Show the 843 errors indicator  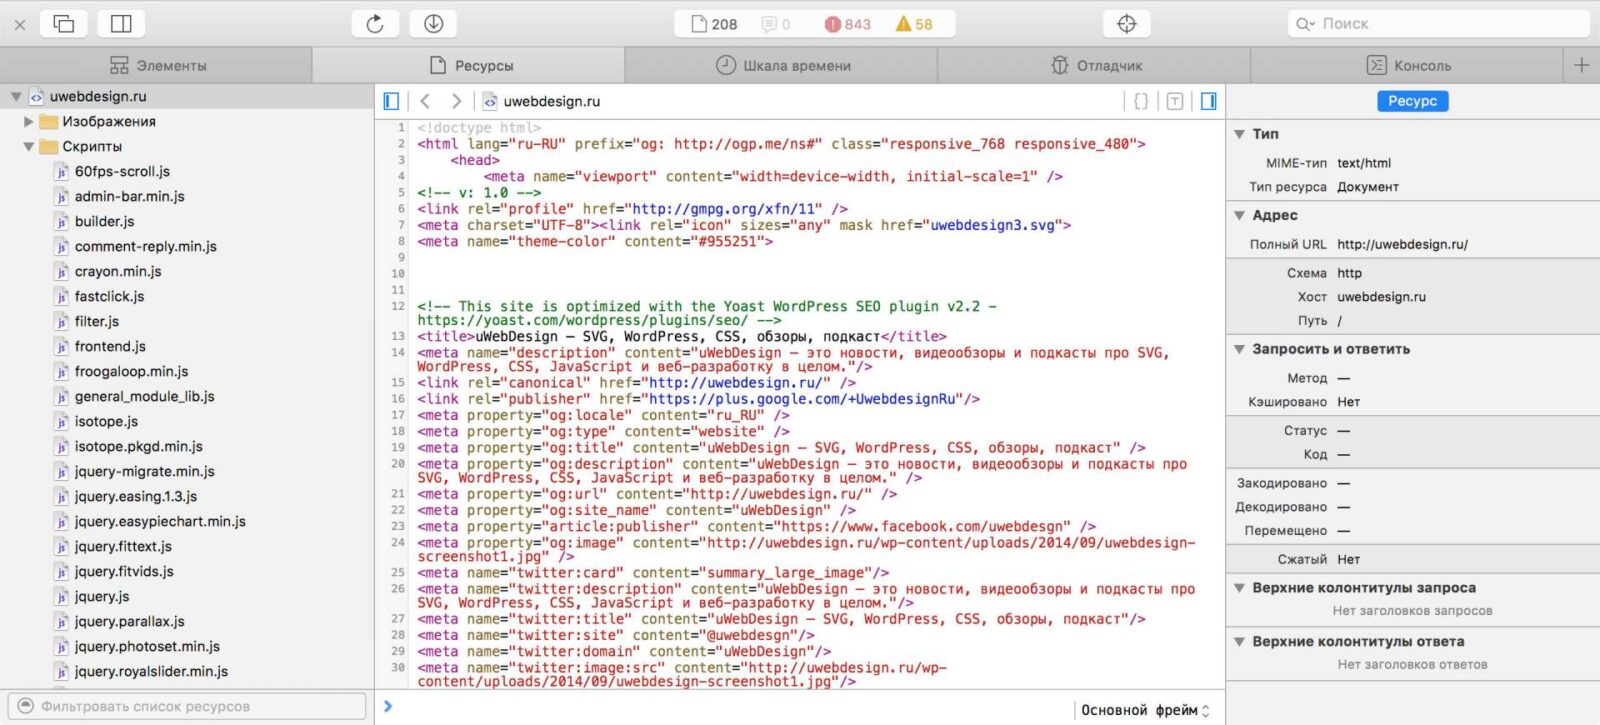(x=848, y=24)
